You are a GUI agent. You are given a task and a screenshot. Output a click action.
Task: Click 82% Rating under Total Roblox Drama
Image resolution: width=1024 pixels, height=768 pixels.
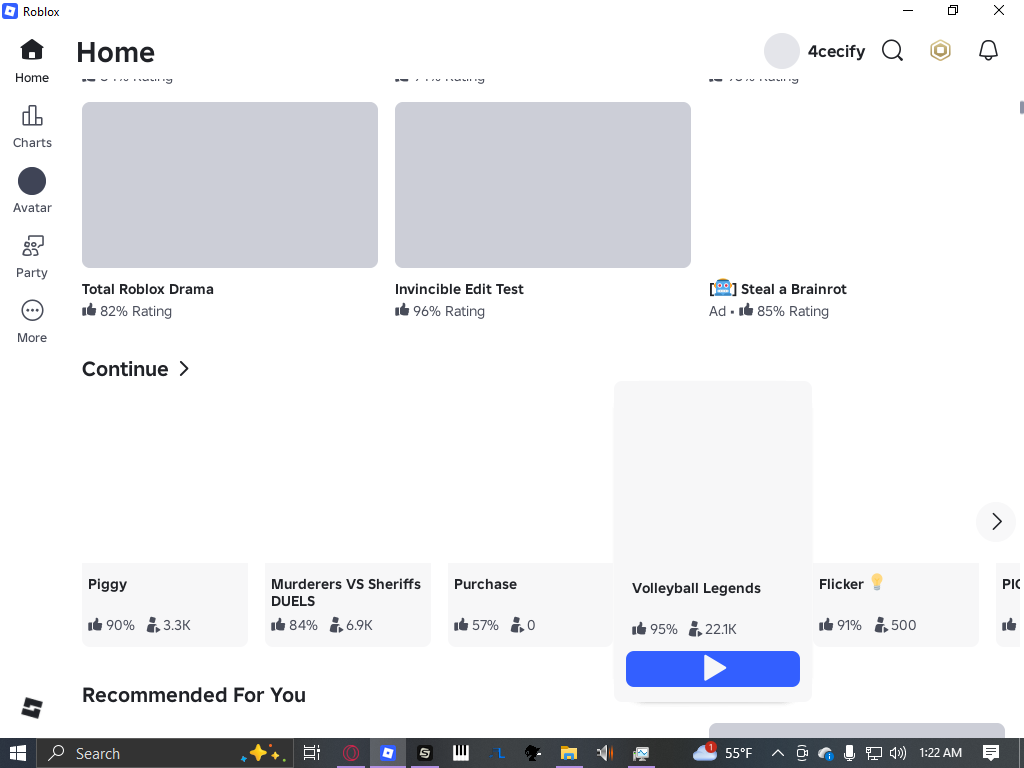coord(127,311)
